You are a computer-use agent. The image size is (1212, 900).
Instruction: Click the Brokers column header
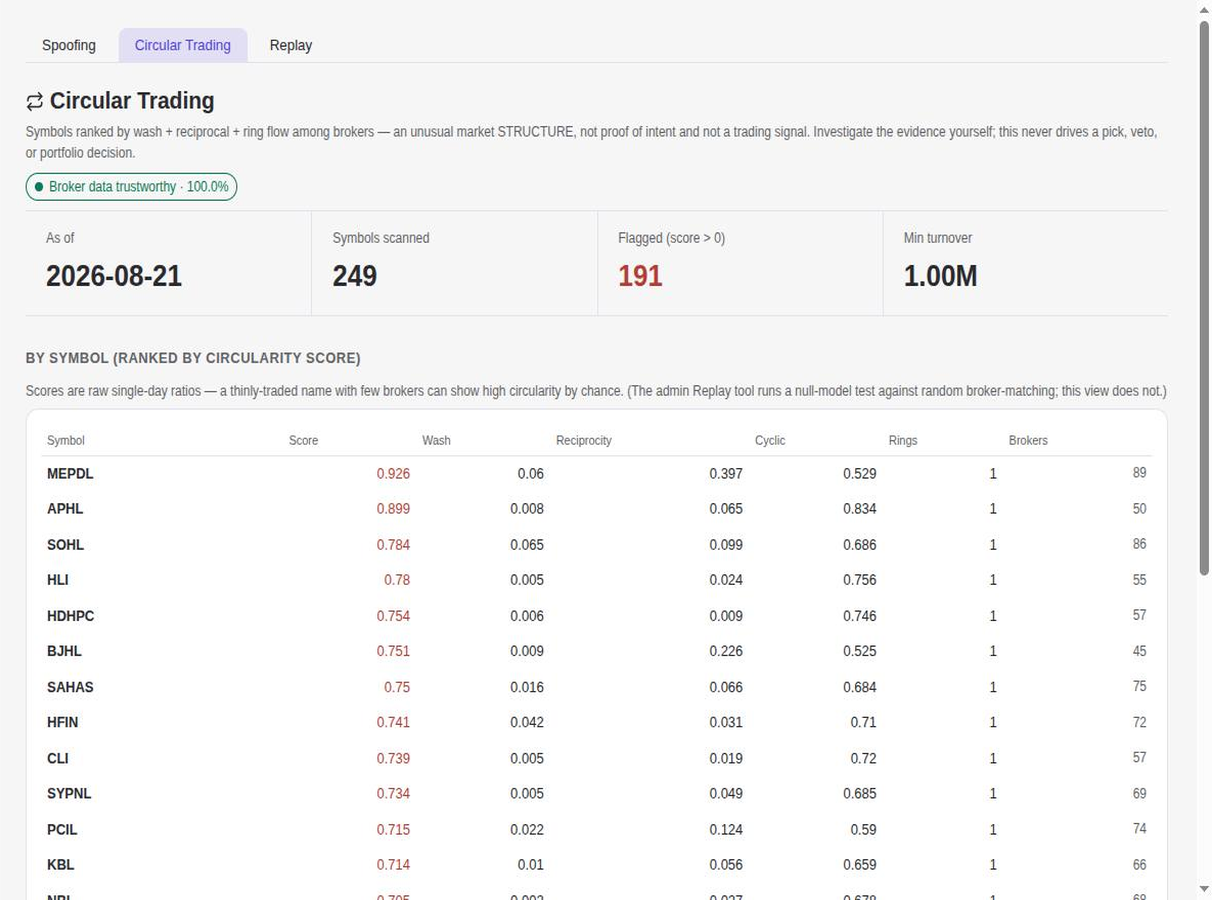point(1028,440)
